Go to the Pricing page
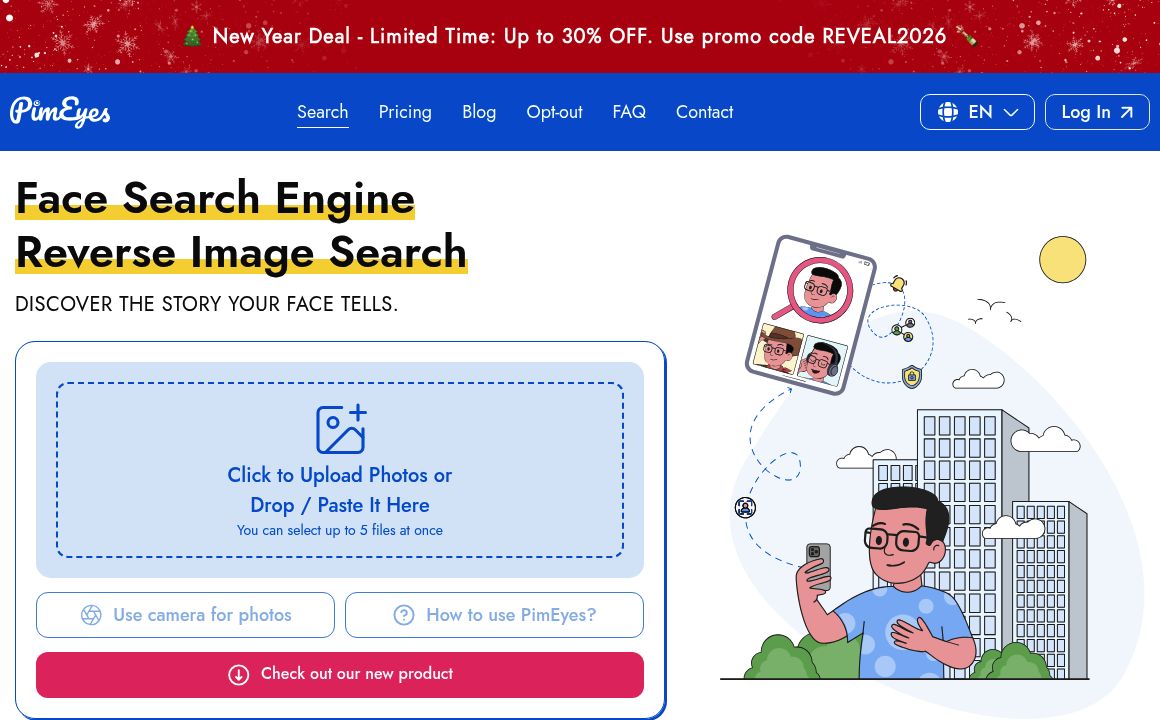Screen dimensions: 1160x720 (x=405, y=112)
